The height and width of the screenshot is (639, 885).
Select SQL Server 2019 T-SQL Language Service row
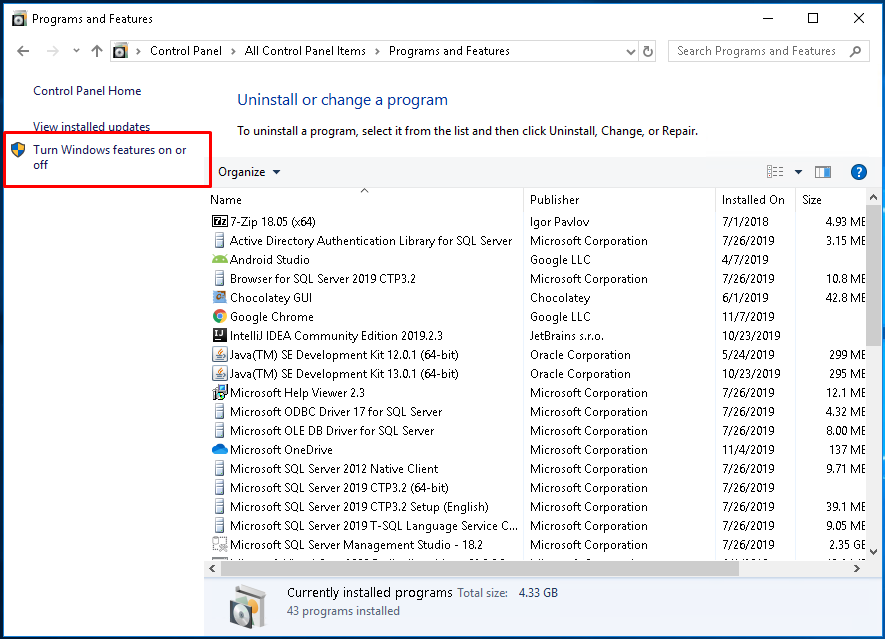[374, 526]
